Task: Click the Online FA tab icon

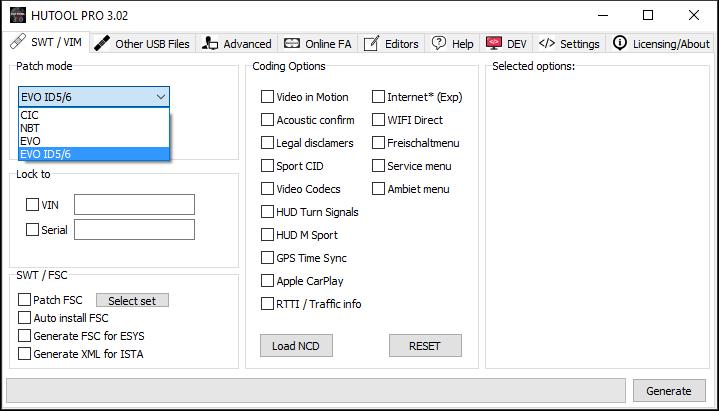Action: [291, 43]
